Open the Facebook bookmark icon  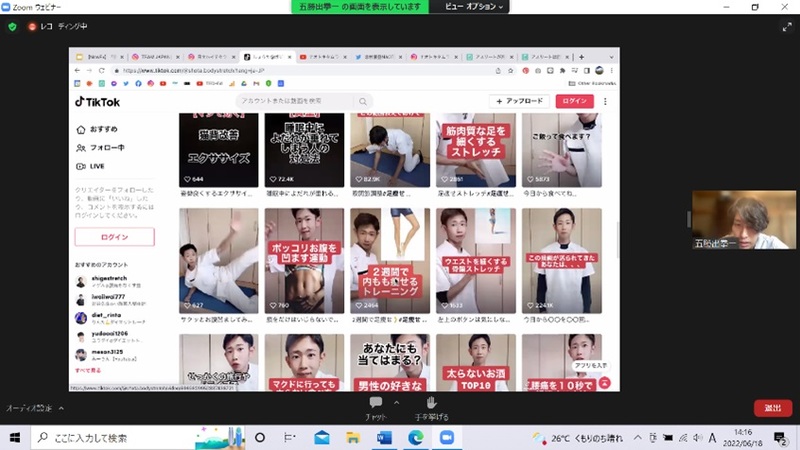tap(138, 83)
